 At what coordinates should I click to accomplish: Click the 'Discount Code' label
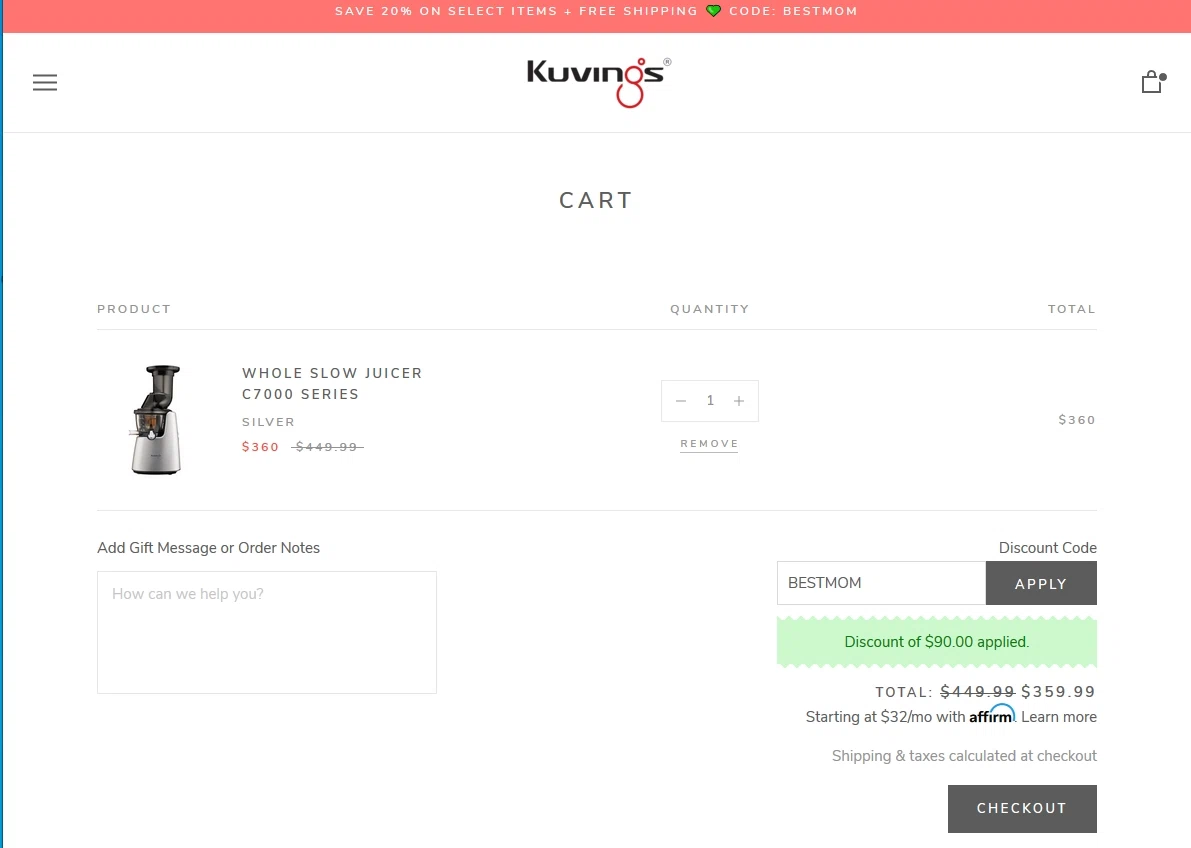[1047, 548]
